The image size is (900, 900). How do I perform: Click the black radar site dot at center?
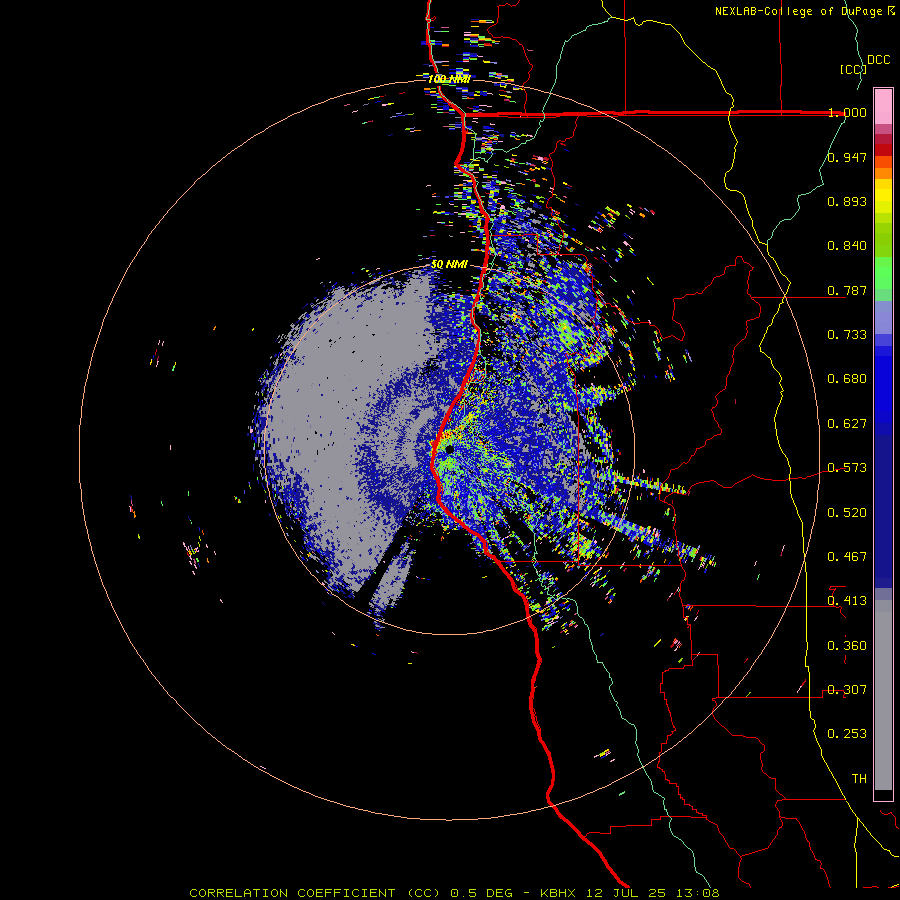[x=449, y=449]
